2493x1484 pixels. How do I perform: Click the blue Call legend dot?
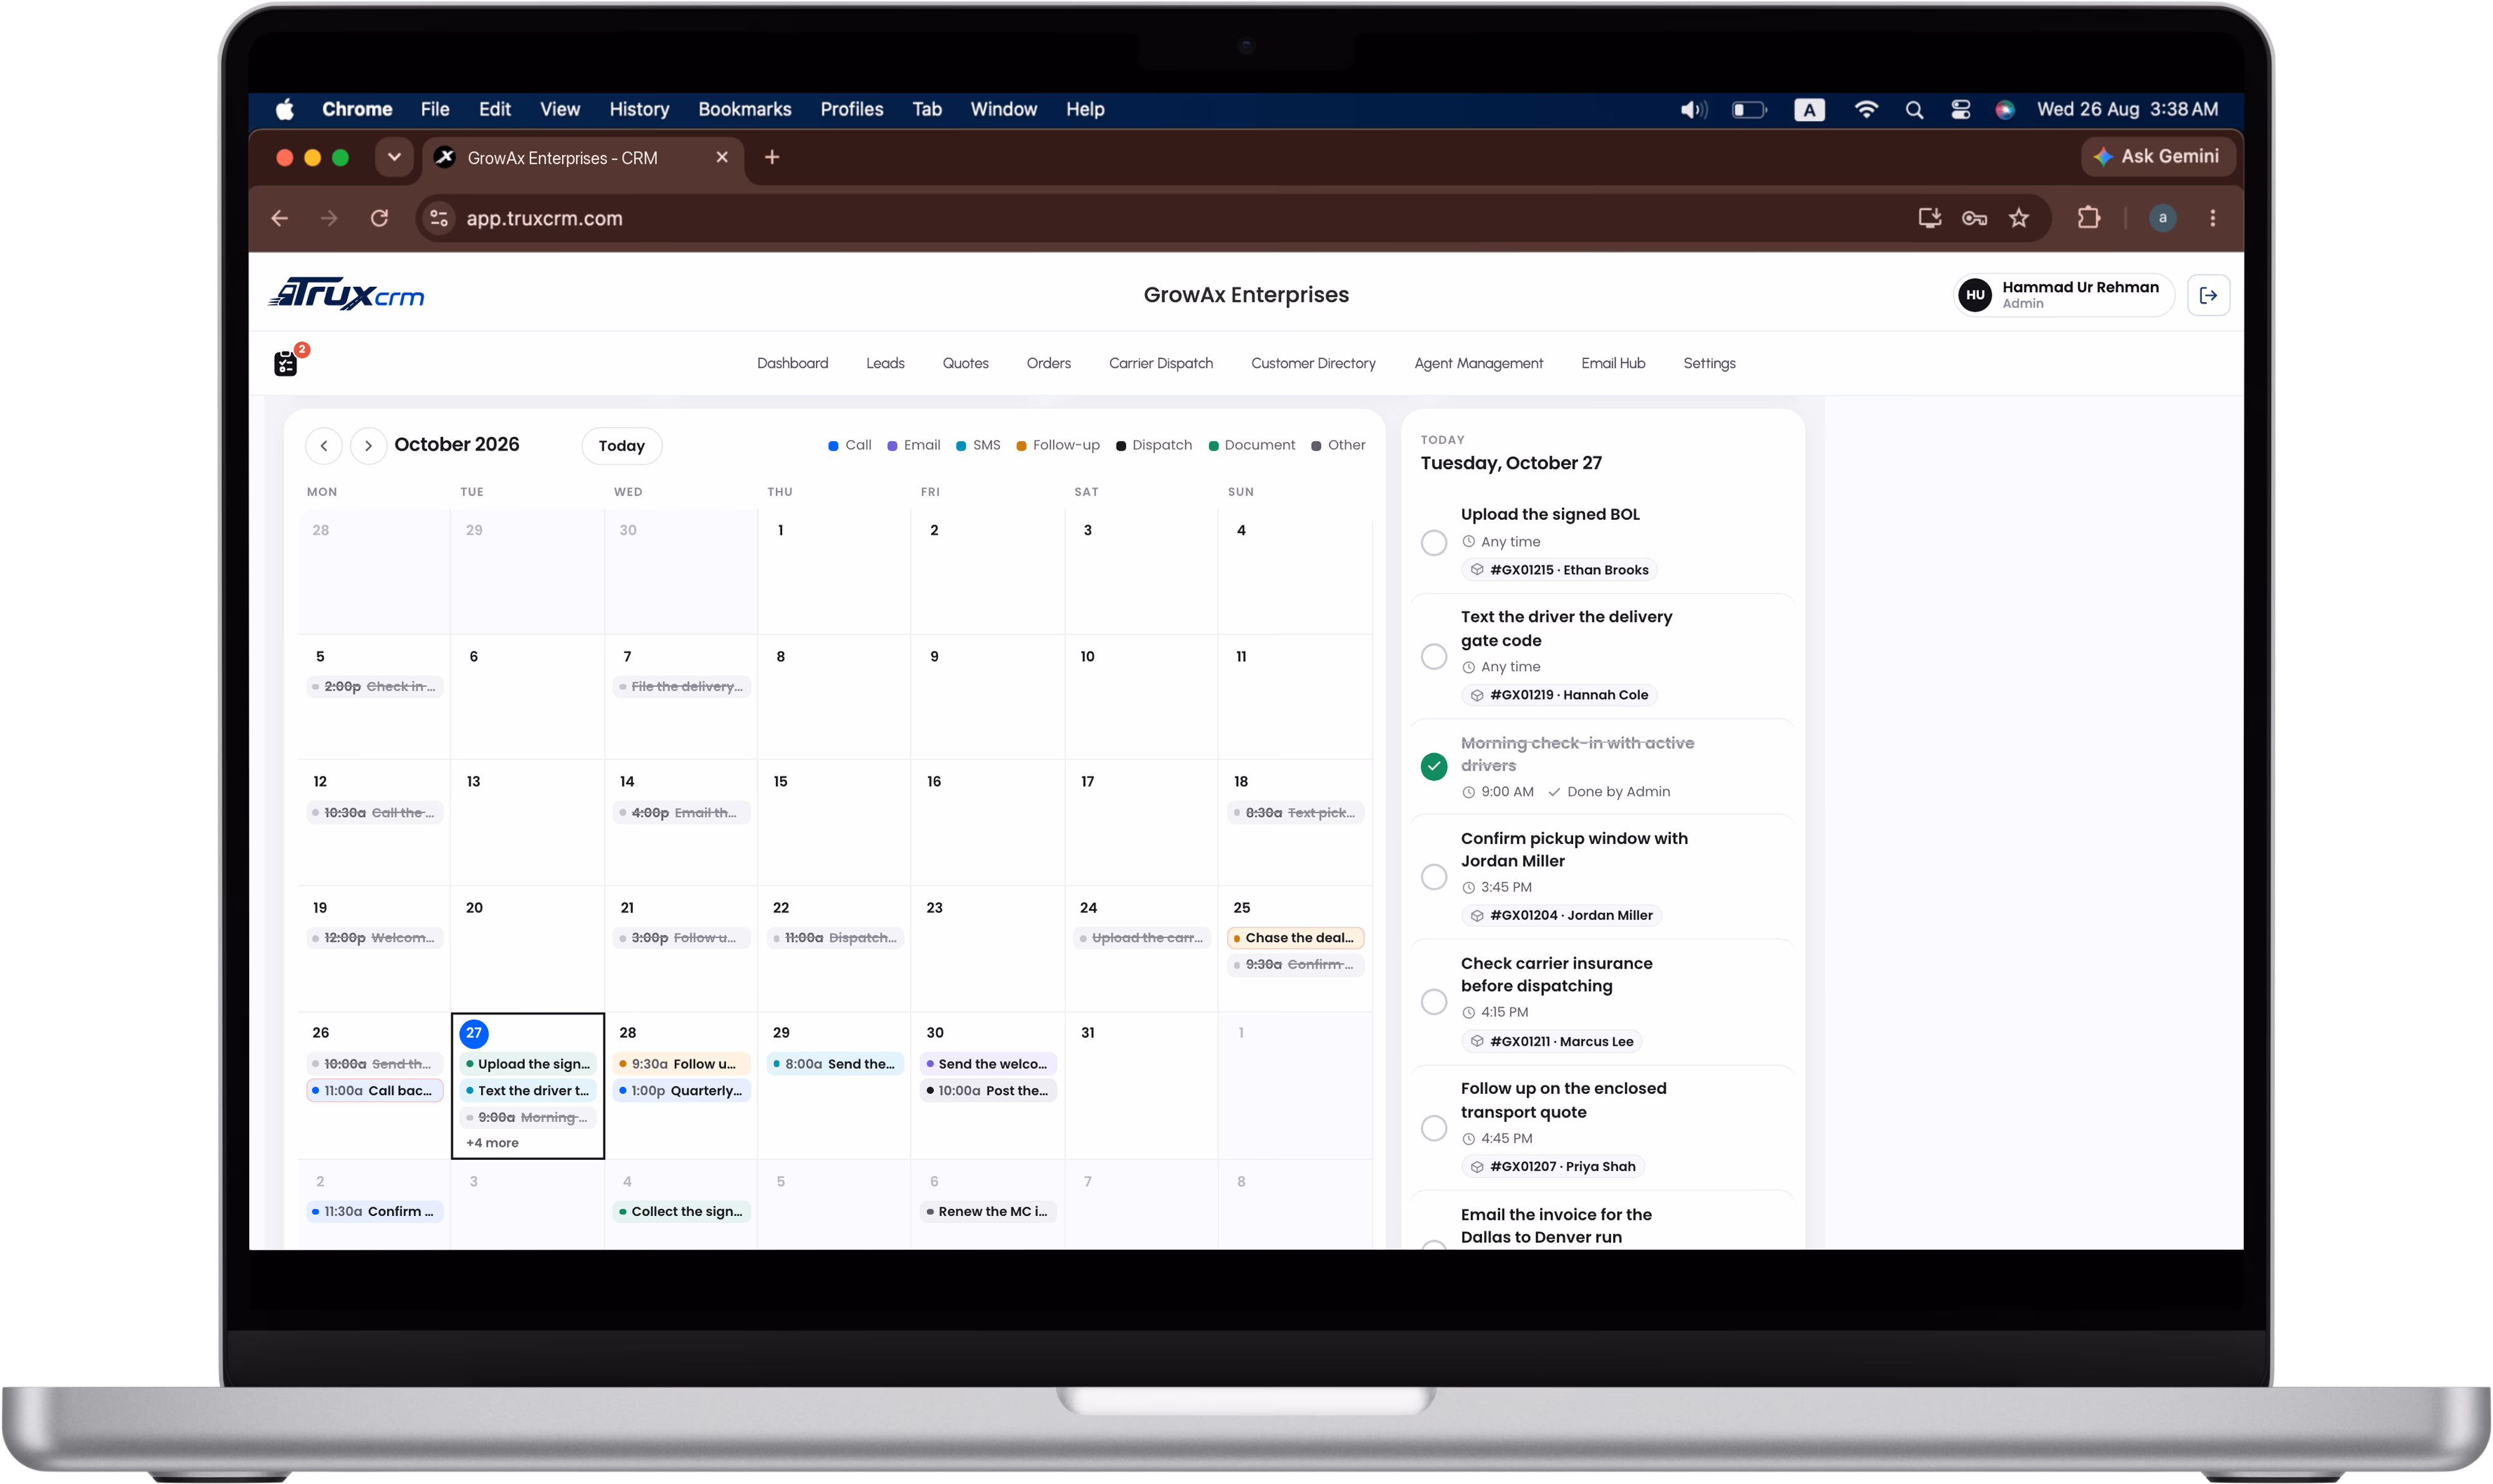832,446
